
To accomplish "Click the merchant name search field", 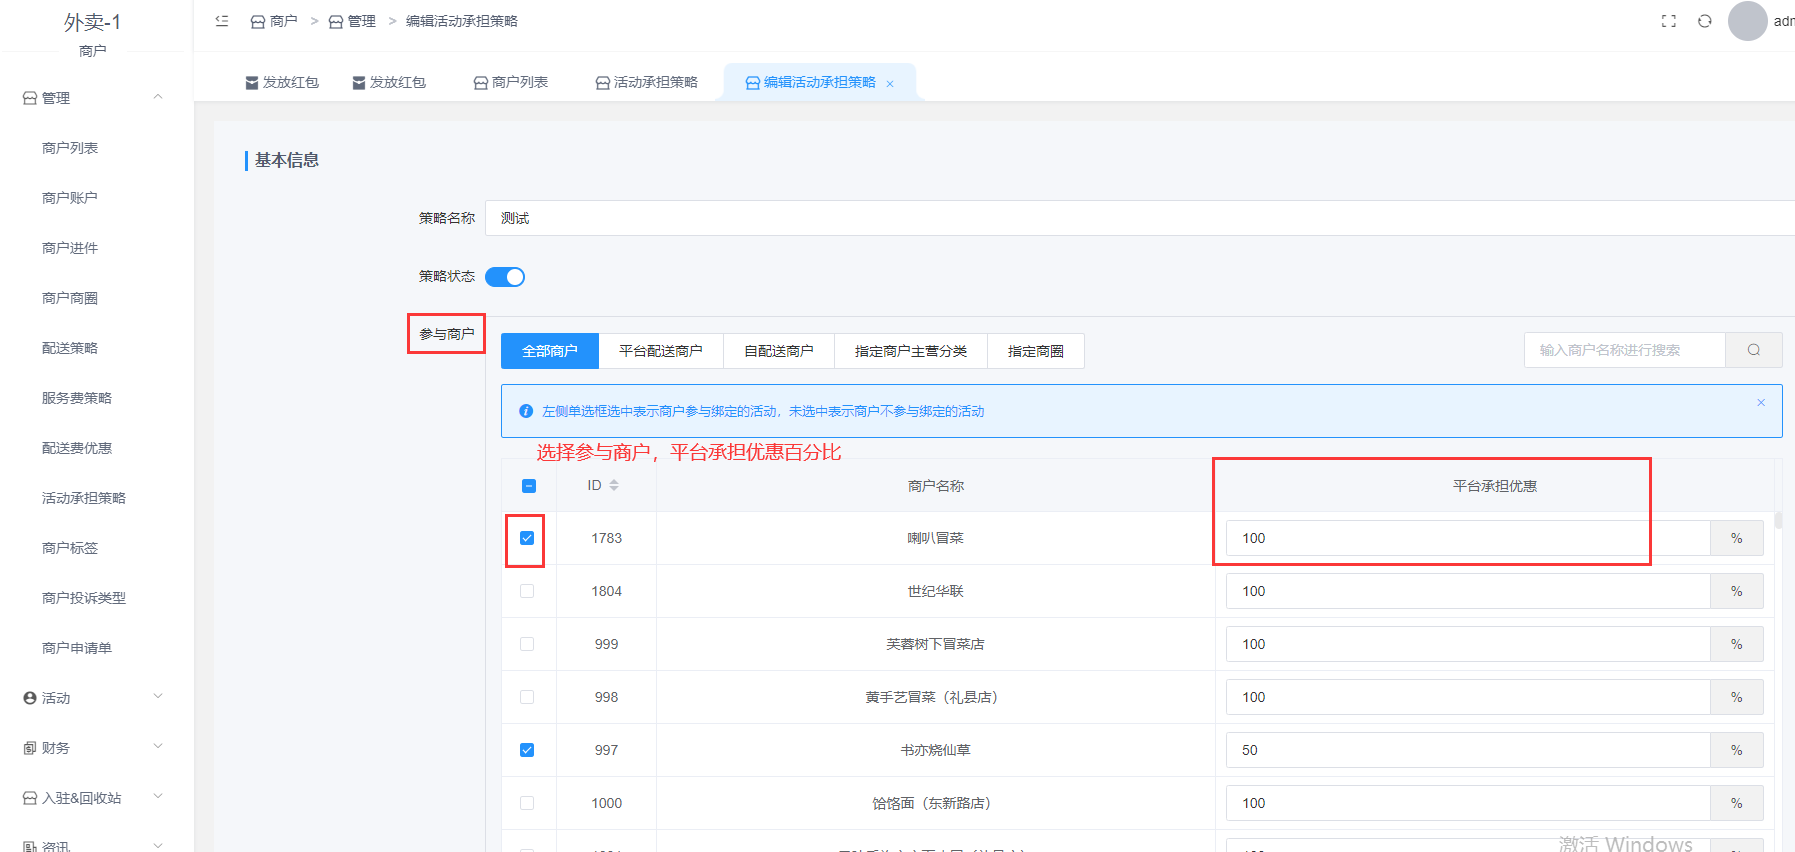I will click(x=1625, y=350).
